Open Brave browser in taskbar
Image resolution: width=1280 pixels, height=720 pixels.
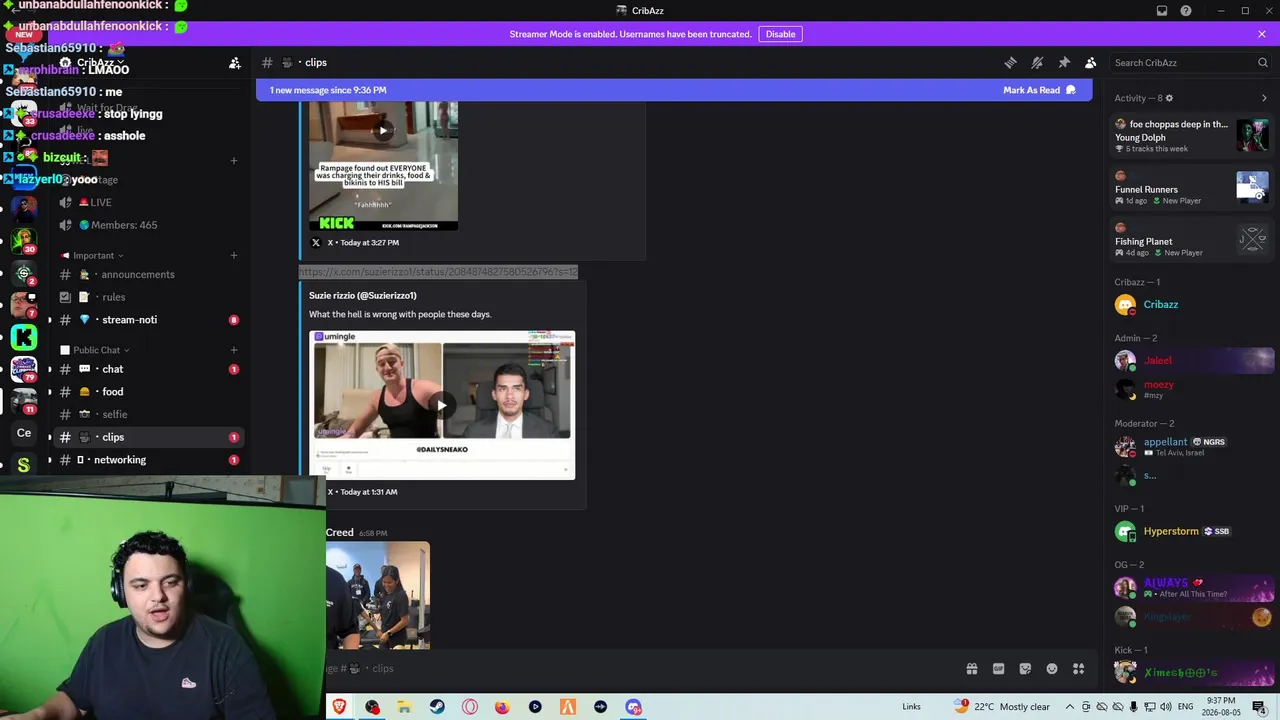[x=339, y=707]
